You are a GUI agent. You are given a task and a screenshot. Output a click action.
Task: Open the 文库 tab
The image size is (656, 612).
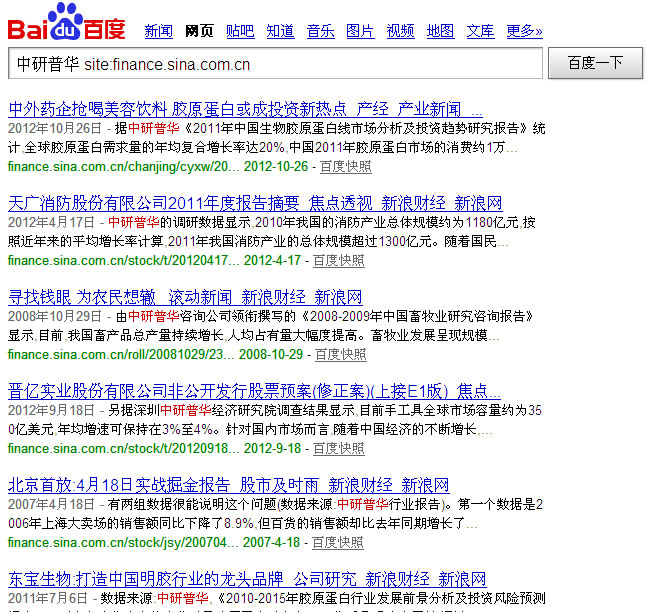click(480, 31)
